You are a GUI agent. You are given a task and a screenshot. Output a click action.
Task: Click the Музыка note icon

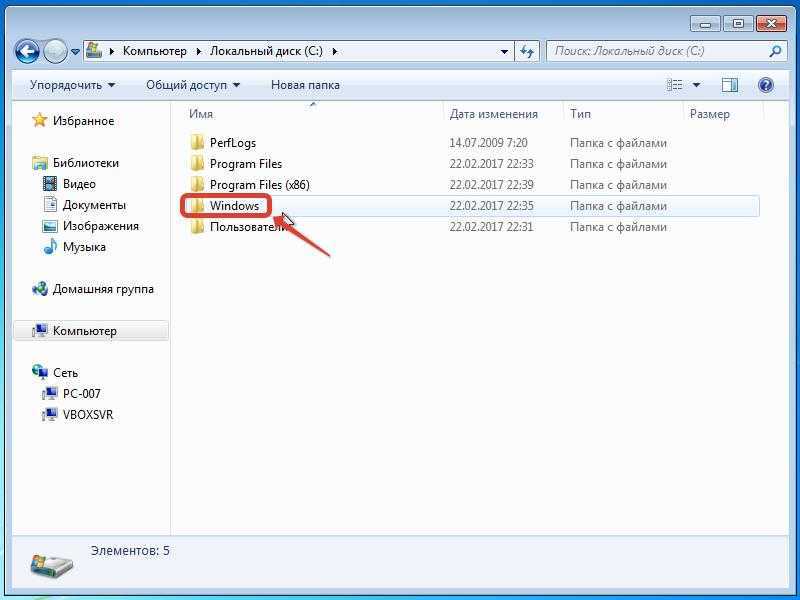(50, 246)
